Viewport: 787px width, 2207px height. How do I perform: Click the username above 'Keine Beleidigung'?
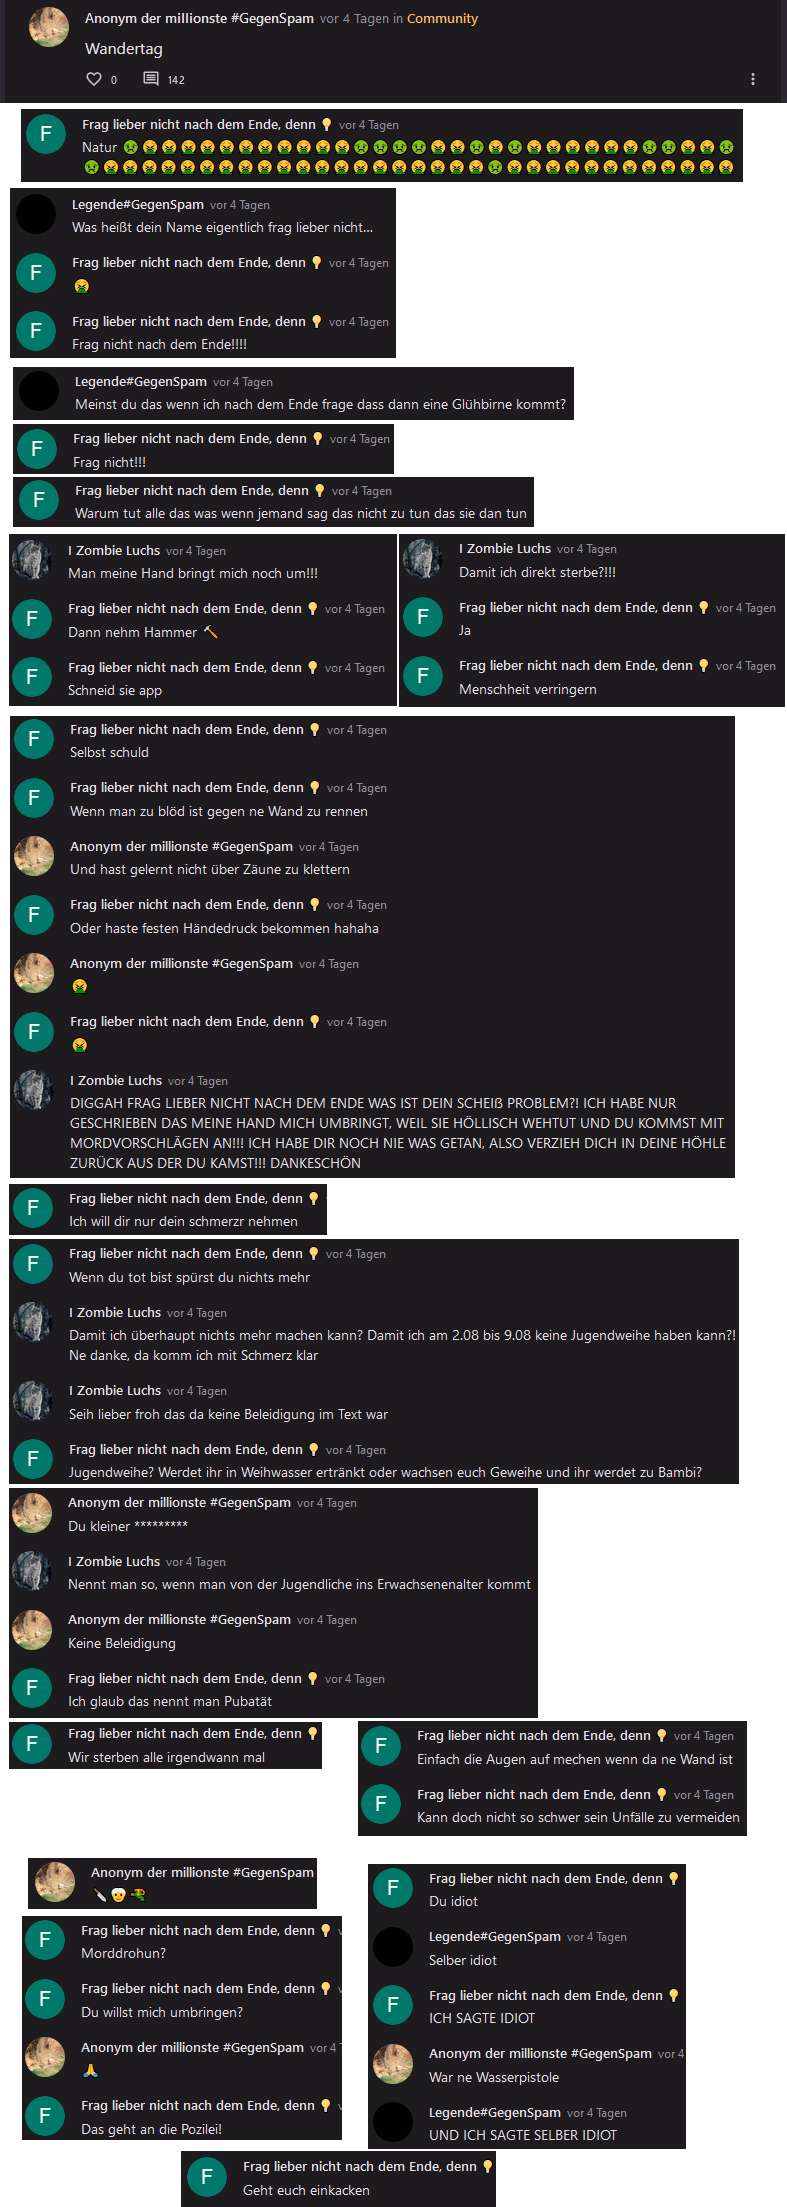180,1619
